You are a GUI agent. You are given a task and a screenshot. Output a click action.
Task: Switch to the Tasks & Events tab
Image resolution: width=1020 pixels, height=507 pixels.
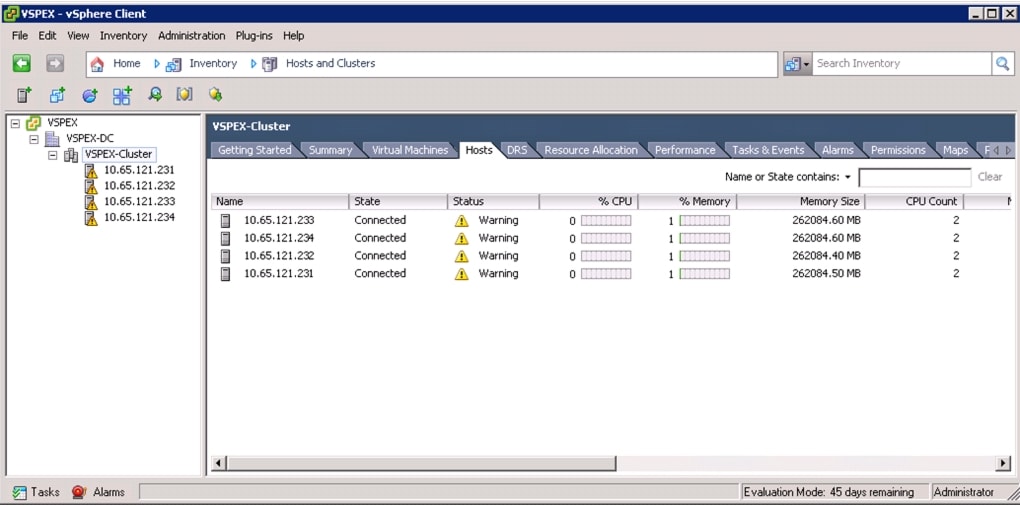pyautogui.click(x=768, y=150)
